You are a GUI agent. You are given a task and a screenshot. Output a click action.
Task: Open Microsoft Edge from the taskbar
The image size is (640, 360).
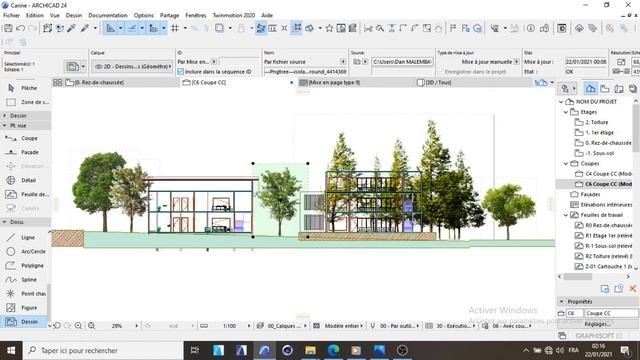click(333, 351)
